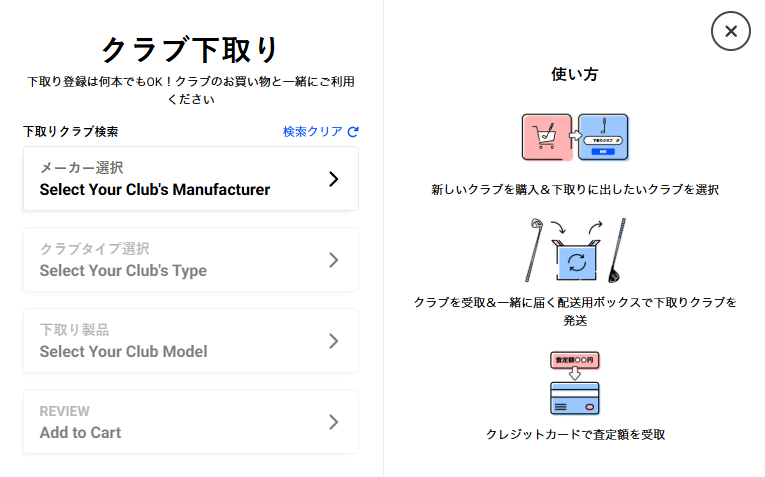The width and height of the screenshot is (765, 477).
Task: Click the shopping cart illustration icon
Action: click(546, 137)
